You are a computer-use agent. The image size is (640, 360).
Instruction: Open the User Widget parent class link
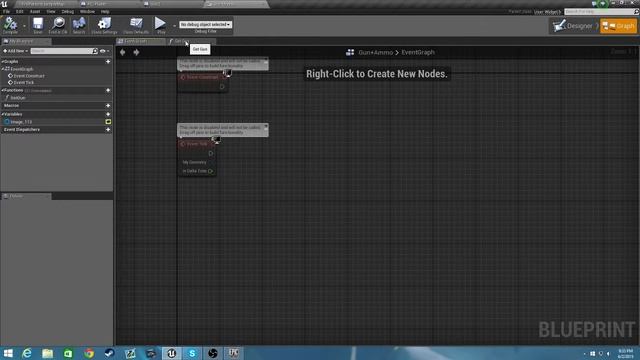point(547,12)
